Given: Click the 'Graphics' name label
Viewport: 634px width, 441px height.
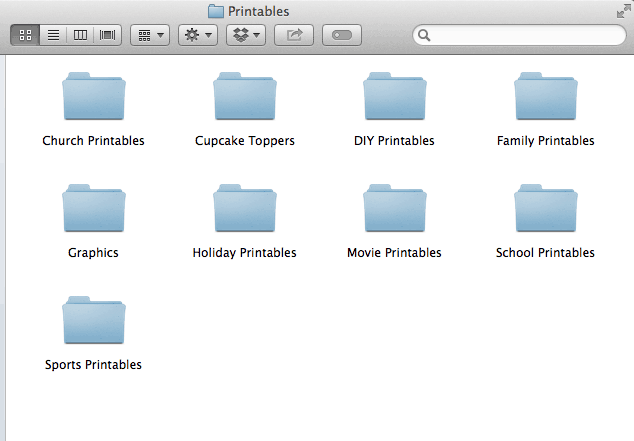Looking at the screenshot, I should pos(93,253).
